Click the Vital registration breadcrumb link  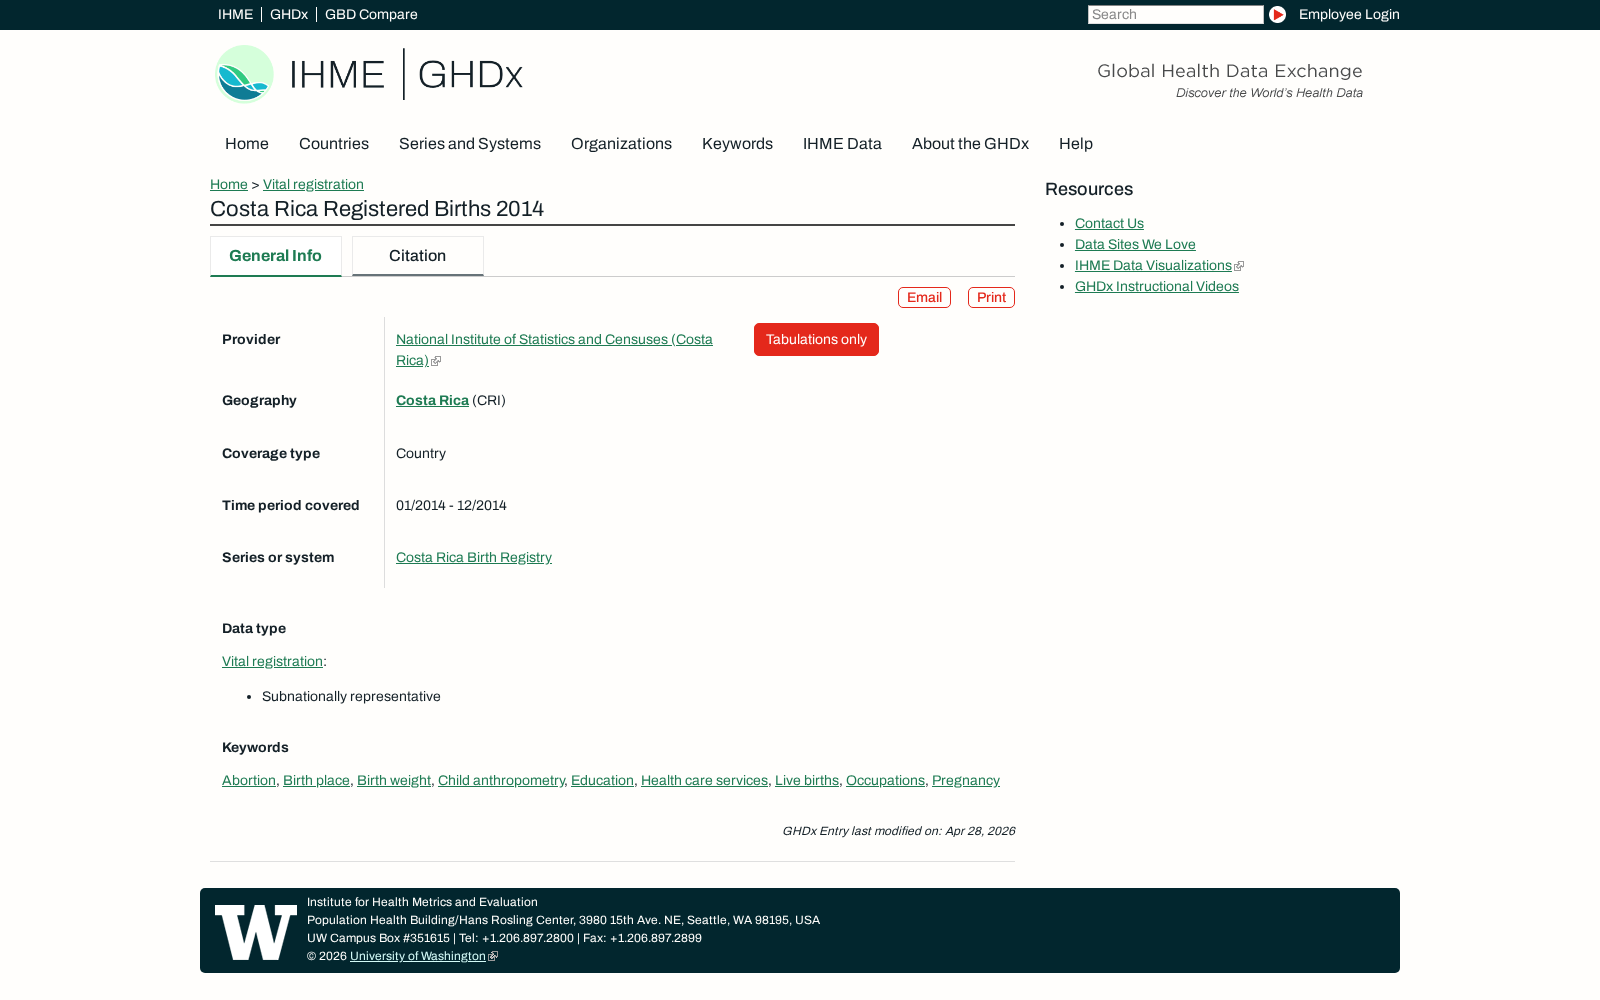(313, 184)
